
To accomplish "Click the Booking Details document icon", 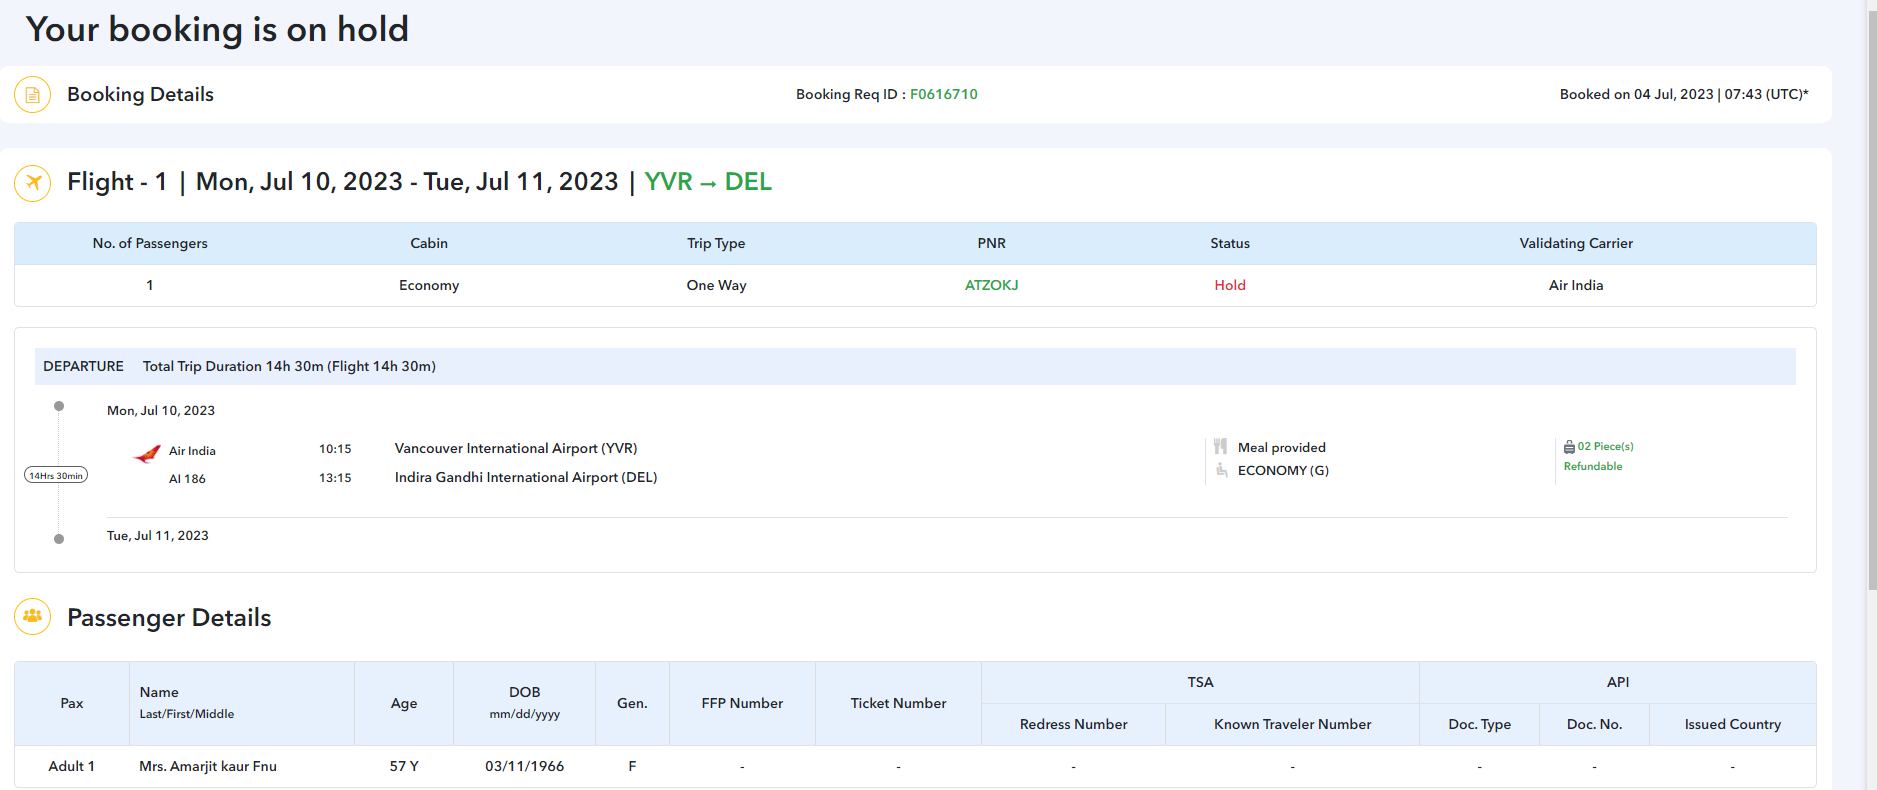I will point(32,95).
